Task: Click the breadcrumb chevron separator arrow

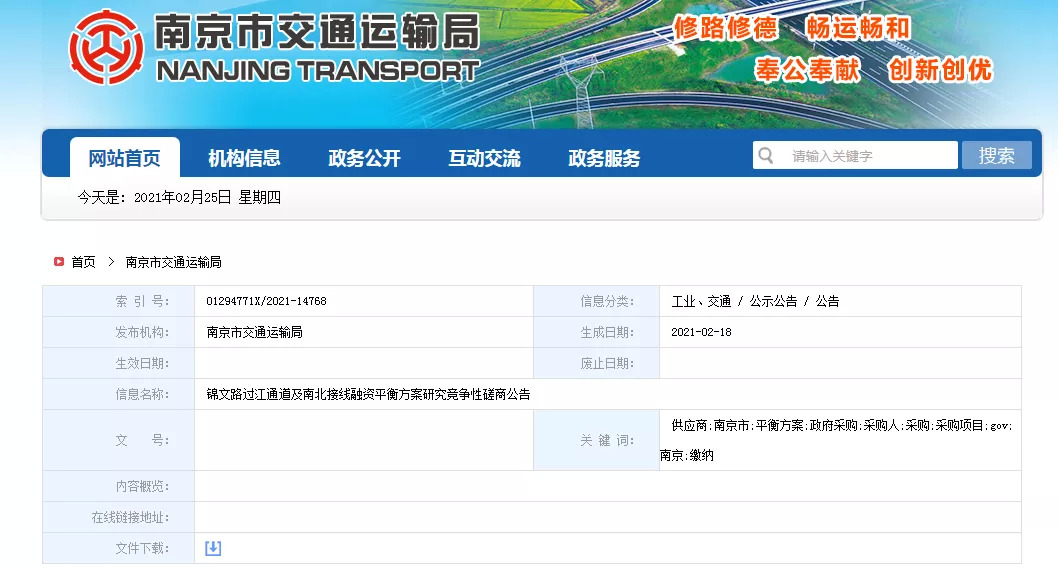Action: pos(111,261)
